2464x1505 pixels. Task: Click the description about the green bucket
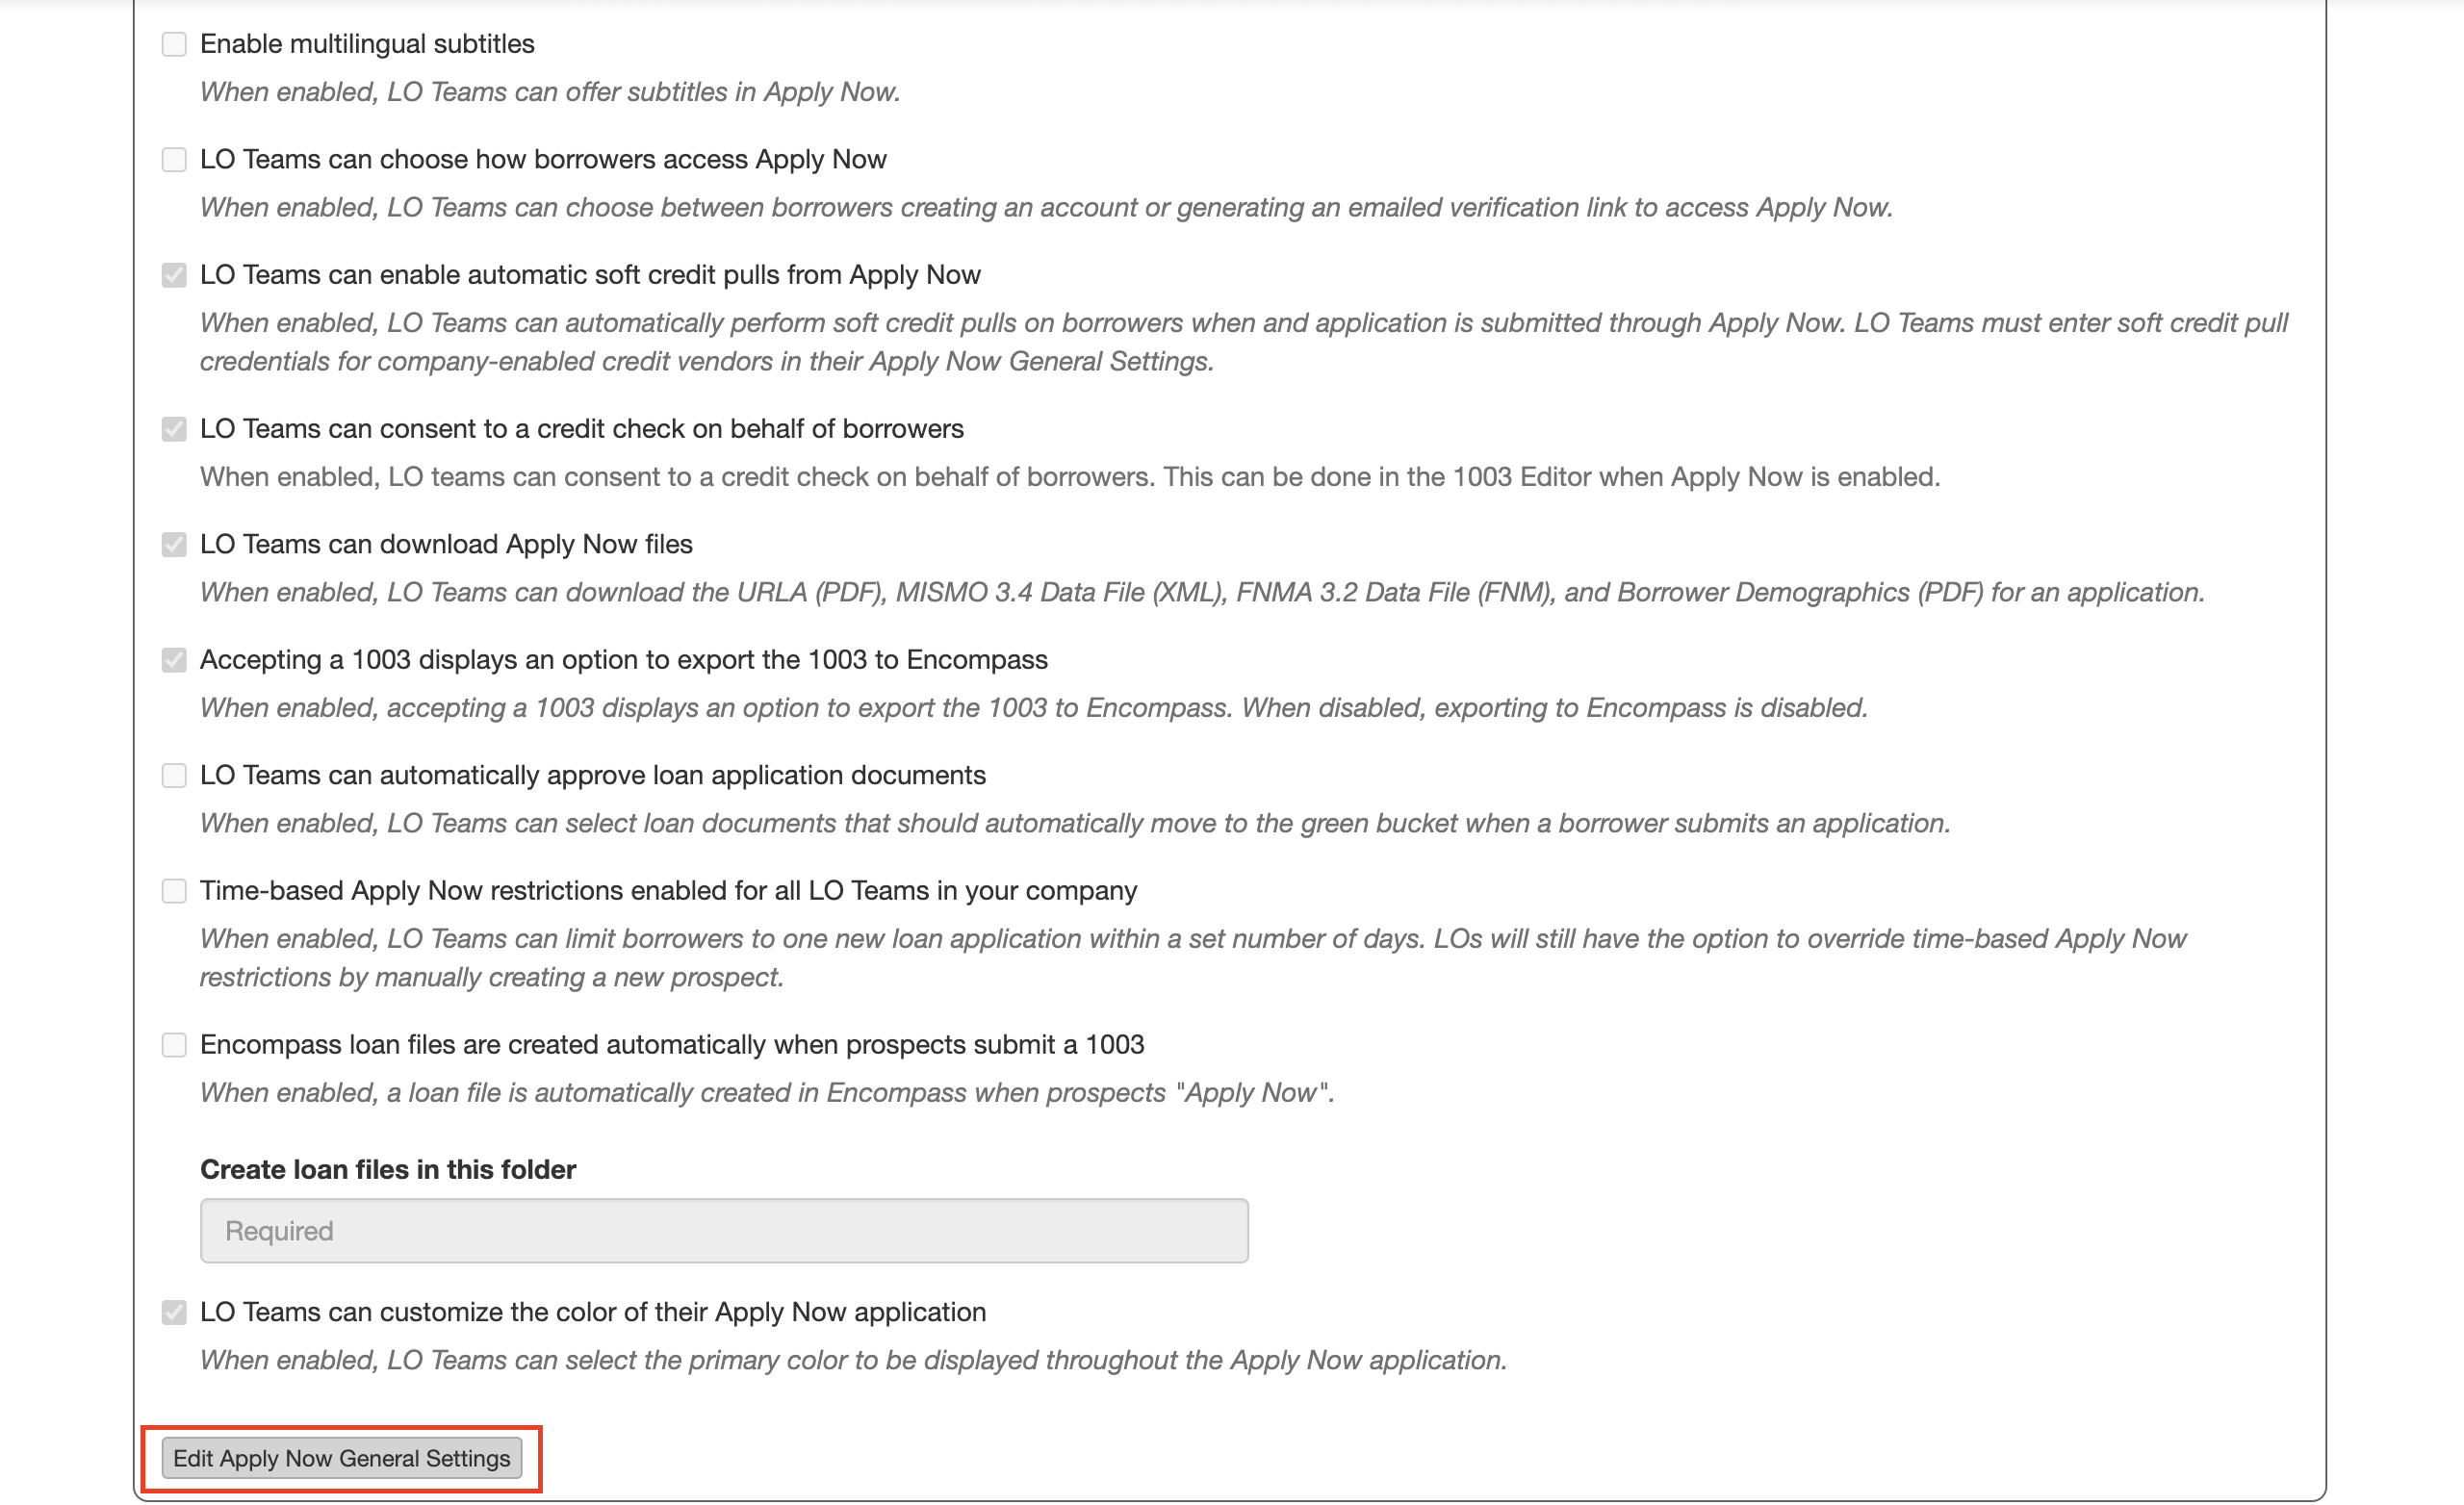tap(1075, 823)
